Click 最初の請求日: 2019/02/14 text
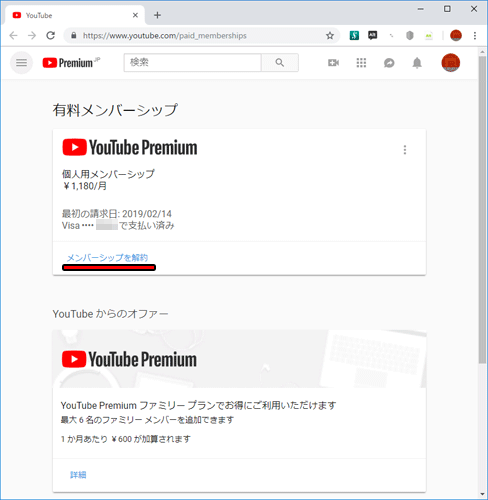The width and height of the screenshot is (488, 500). point(117,214)
